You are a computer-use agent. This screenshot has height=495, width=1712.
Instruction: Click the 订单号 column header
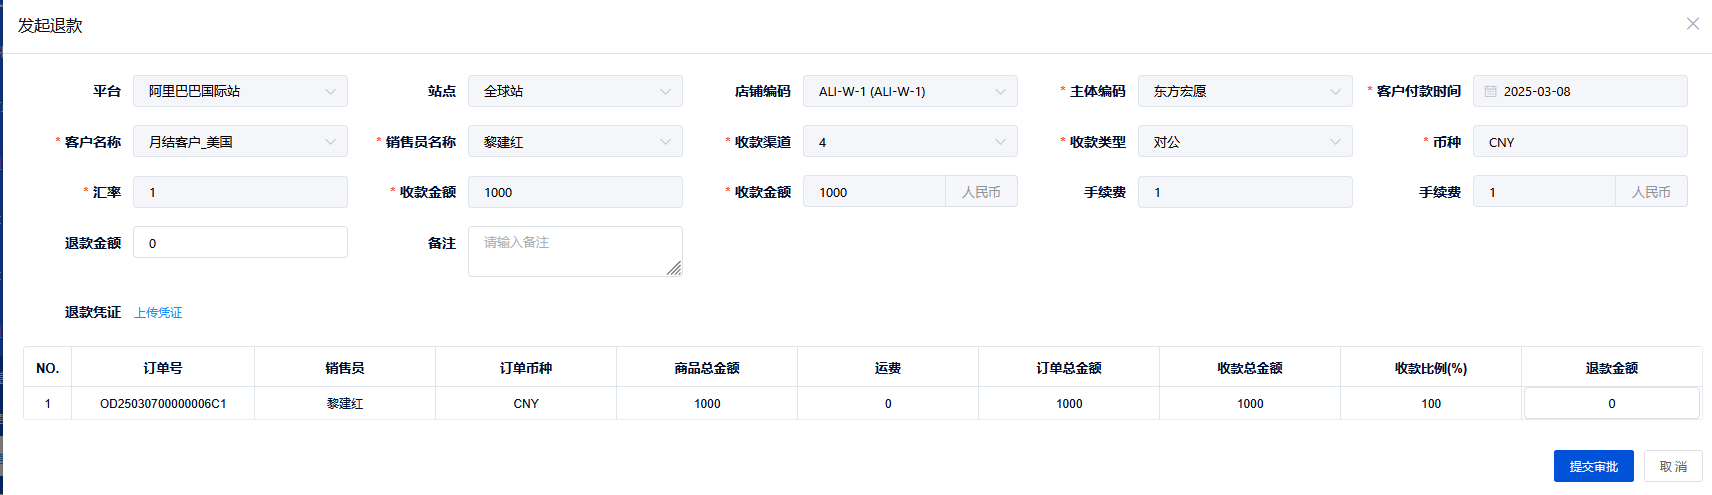(x=163, y=368)
